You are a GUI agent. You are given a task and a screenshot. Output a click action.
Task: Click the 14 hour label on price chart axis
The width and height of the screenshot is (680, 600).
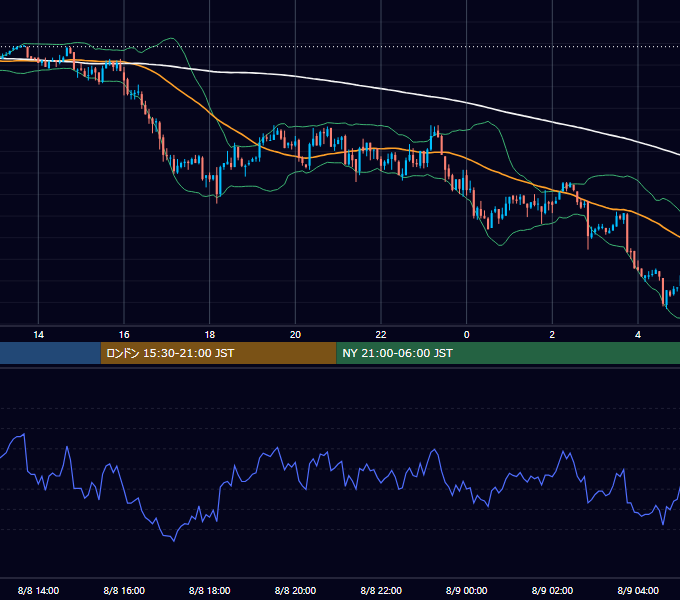[x=38, y=335]
